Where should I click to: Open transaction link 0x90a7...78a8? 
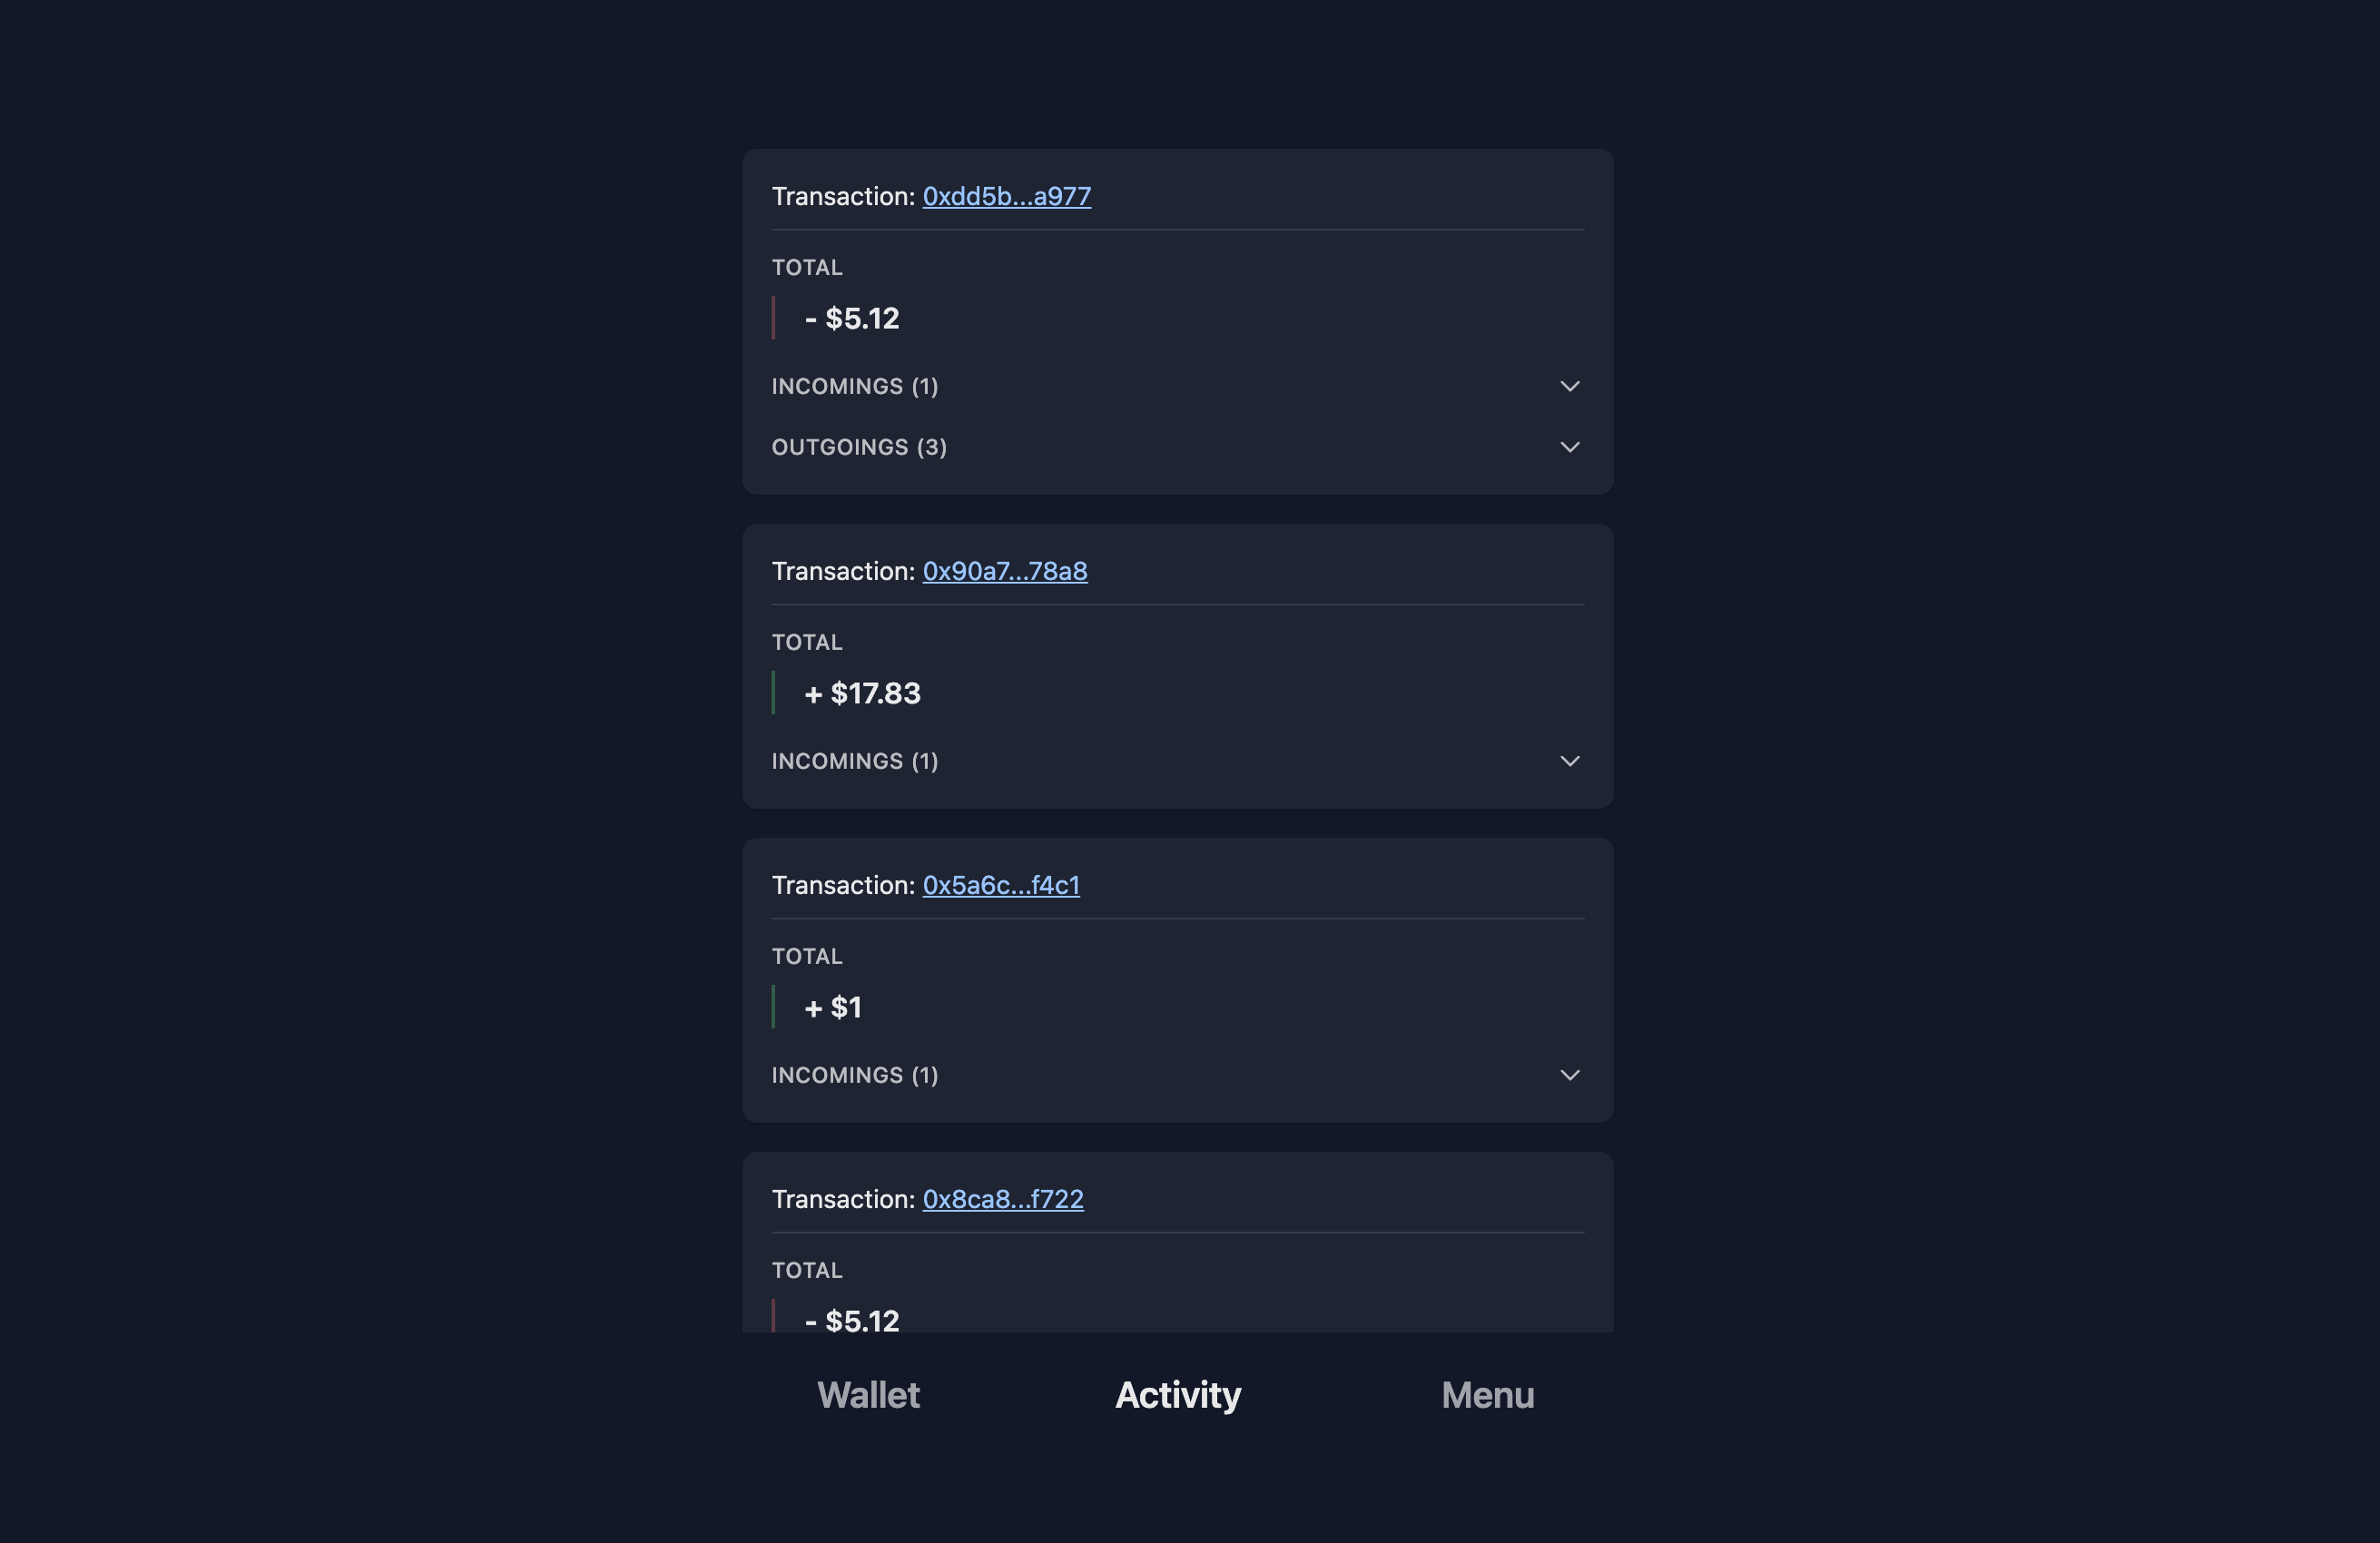(1004, 571)
